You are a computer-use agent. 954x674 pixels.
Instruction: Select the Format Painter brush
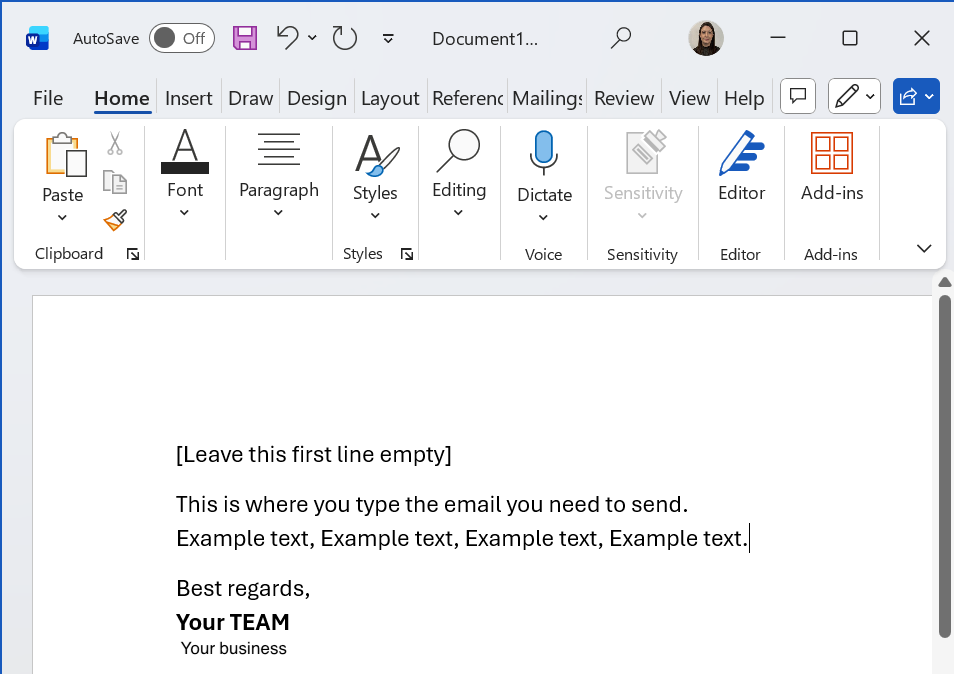point(114,219)
